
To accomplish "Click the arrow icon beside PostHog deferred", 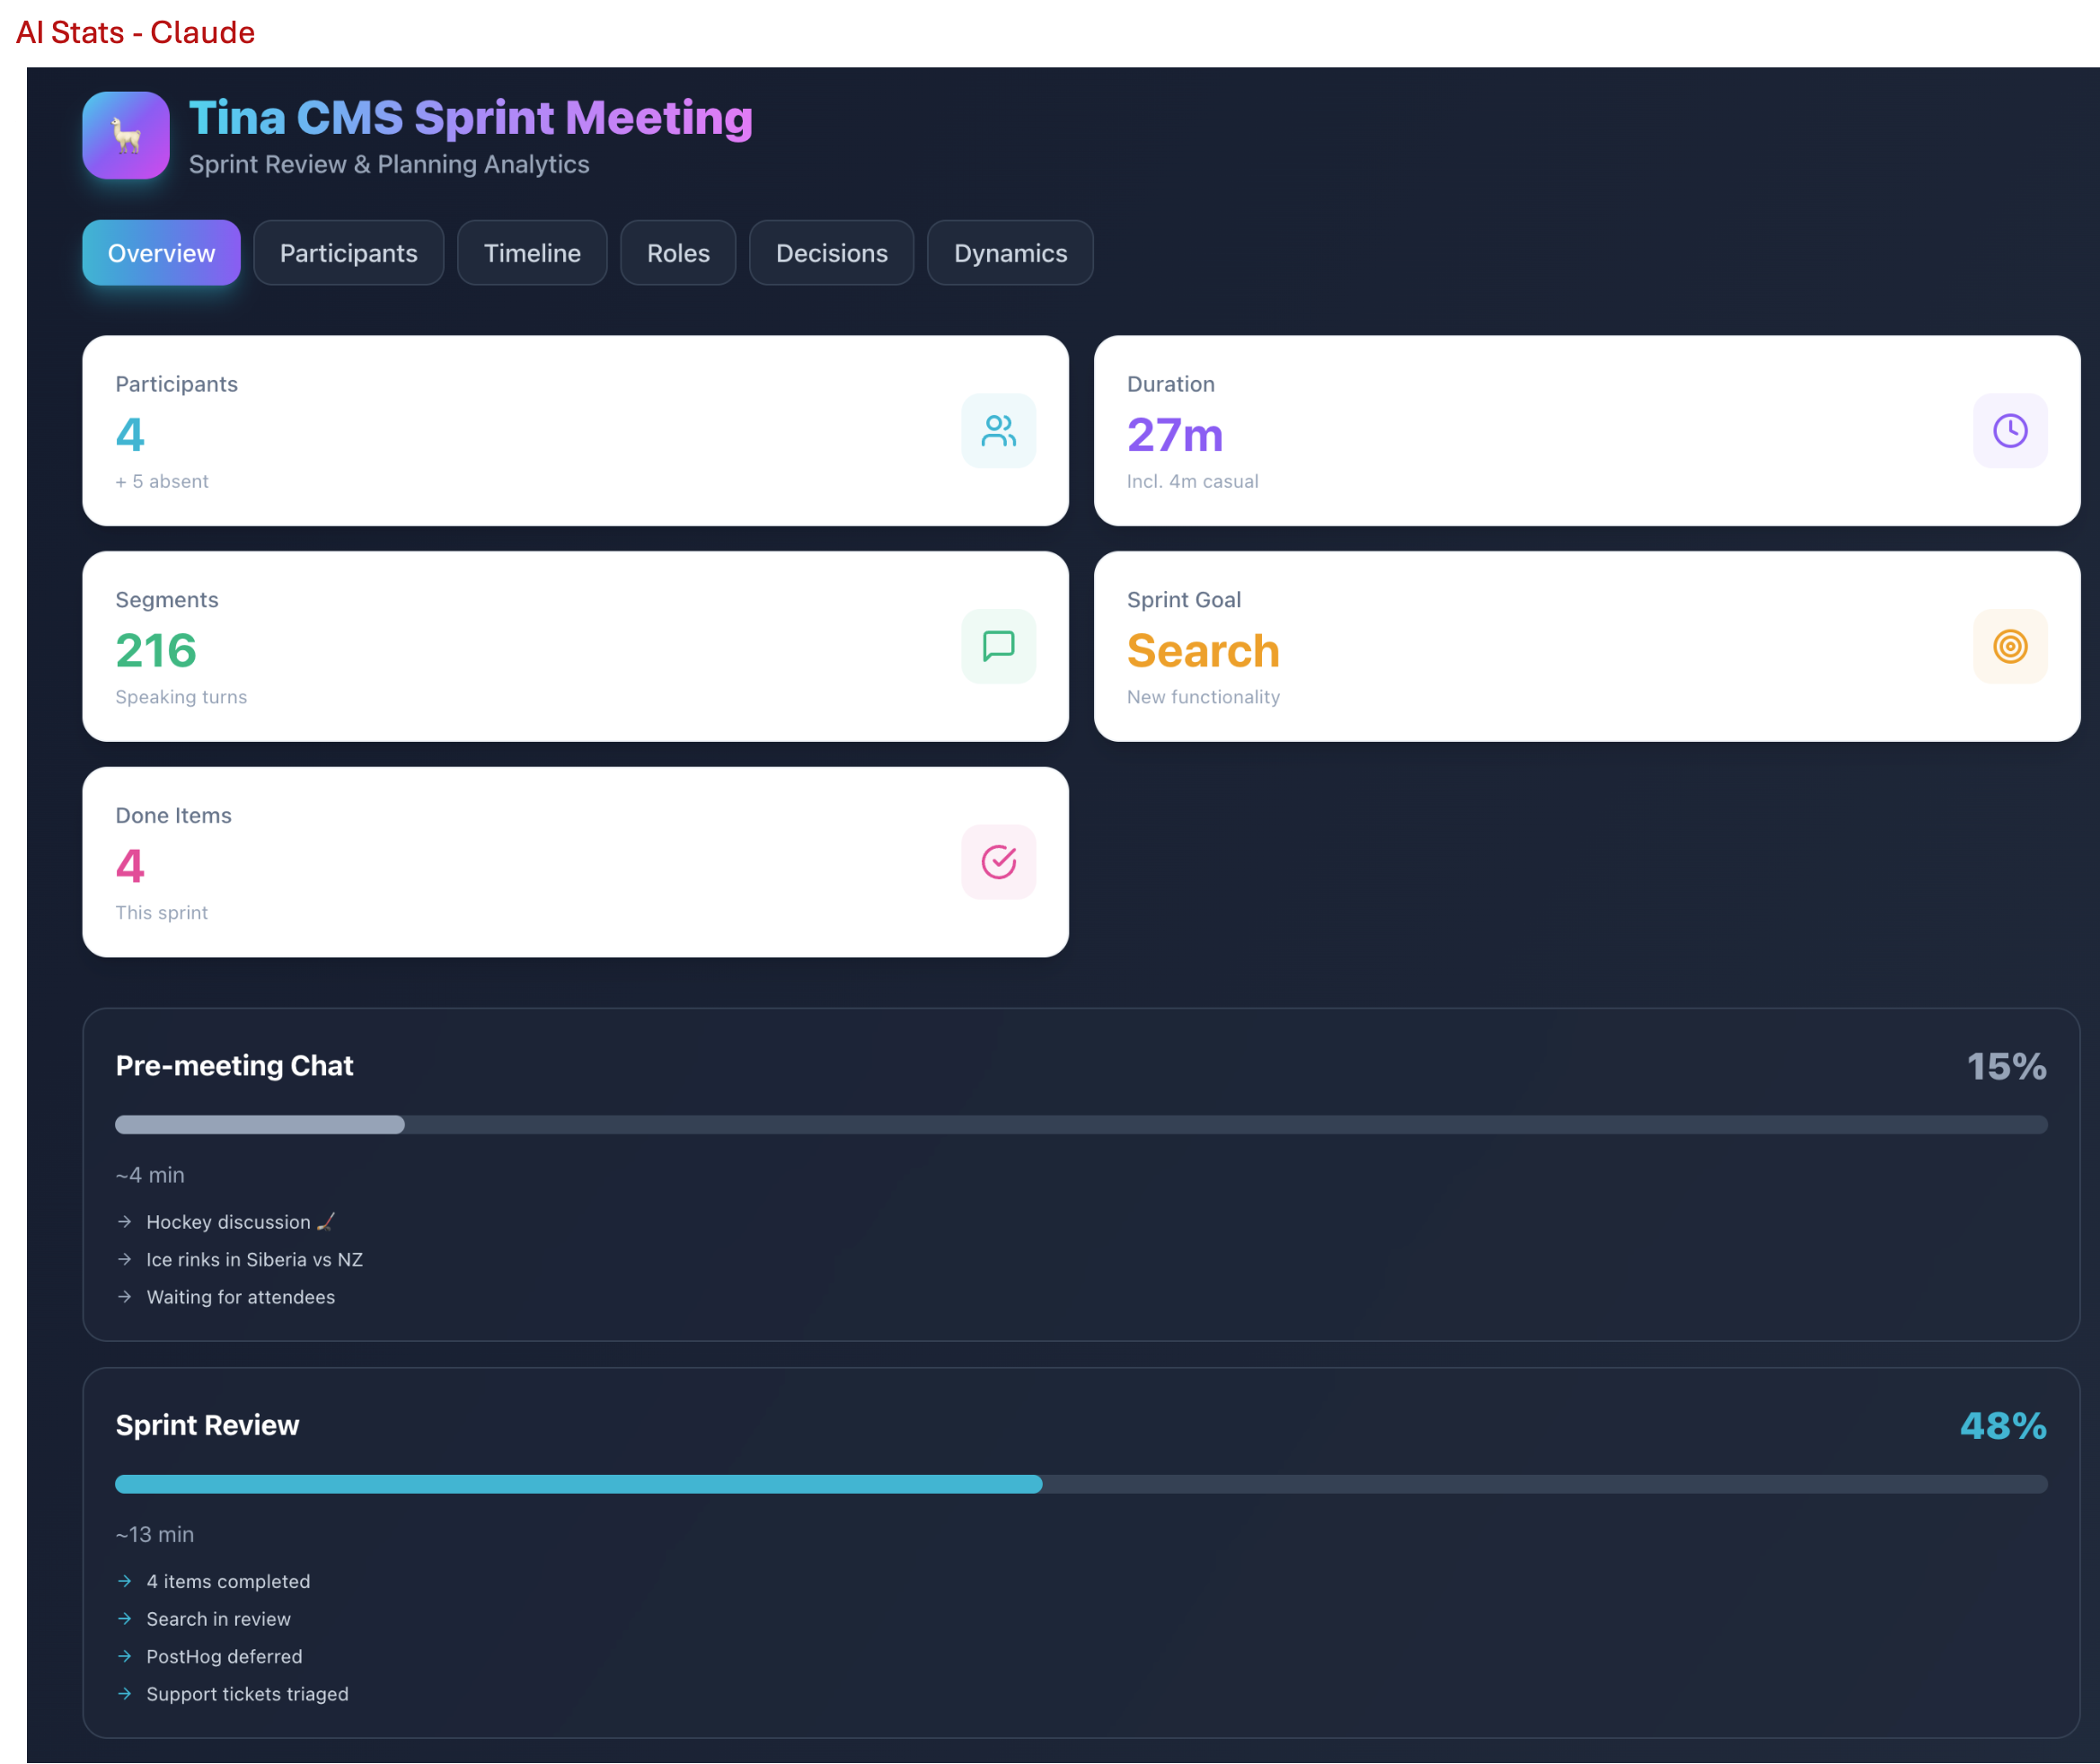I will point(125,1657).
